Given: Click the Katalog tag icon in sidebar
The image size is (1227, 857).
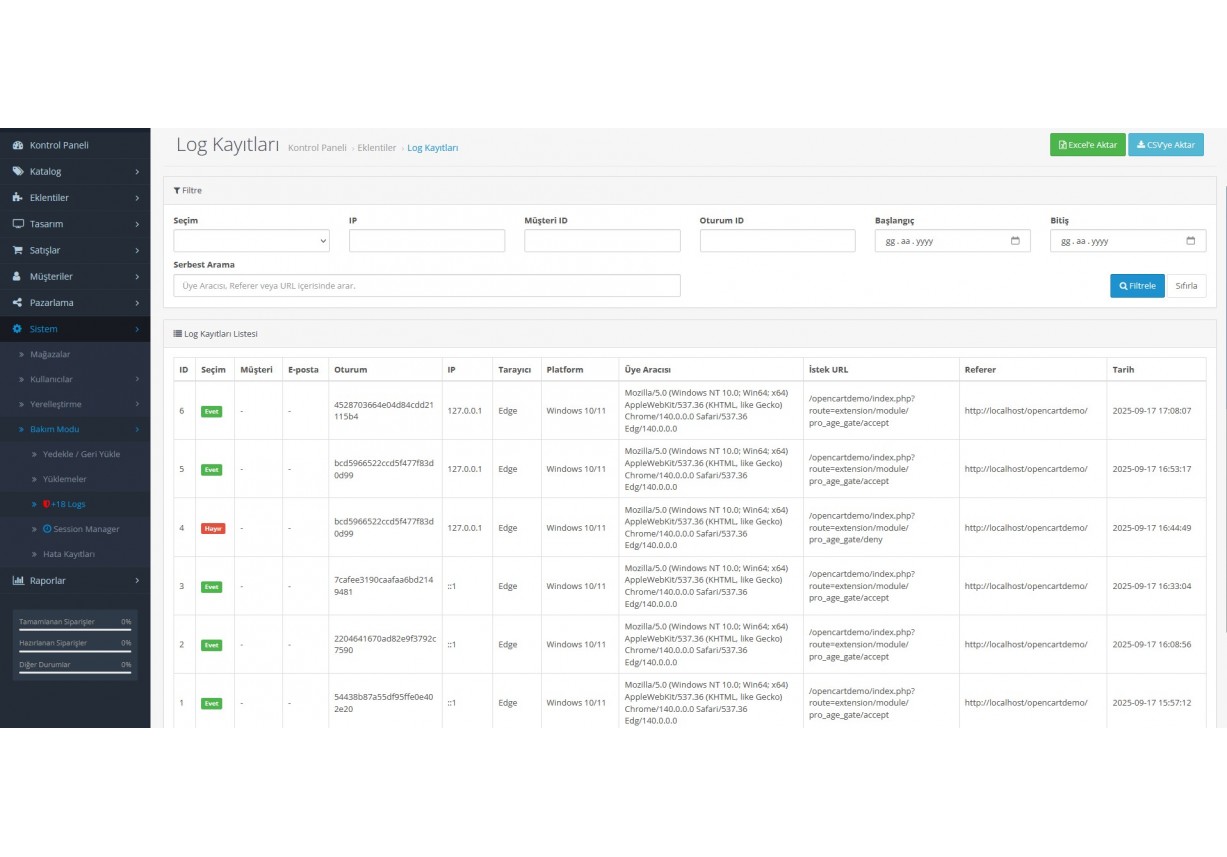Looking at the screenshot, I should 18,172.
